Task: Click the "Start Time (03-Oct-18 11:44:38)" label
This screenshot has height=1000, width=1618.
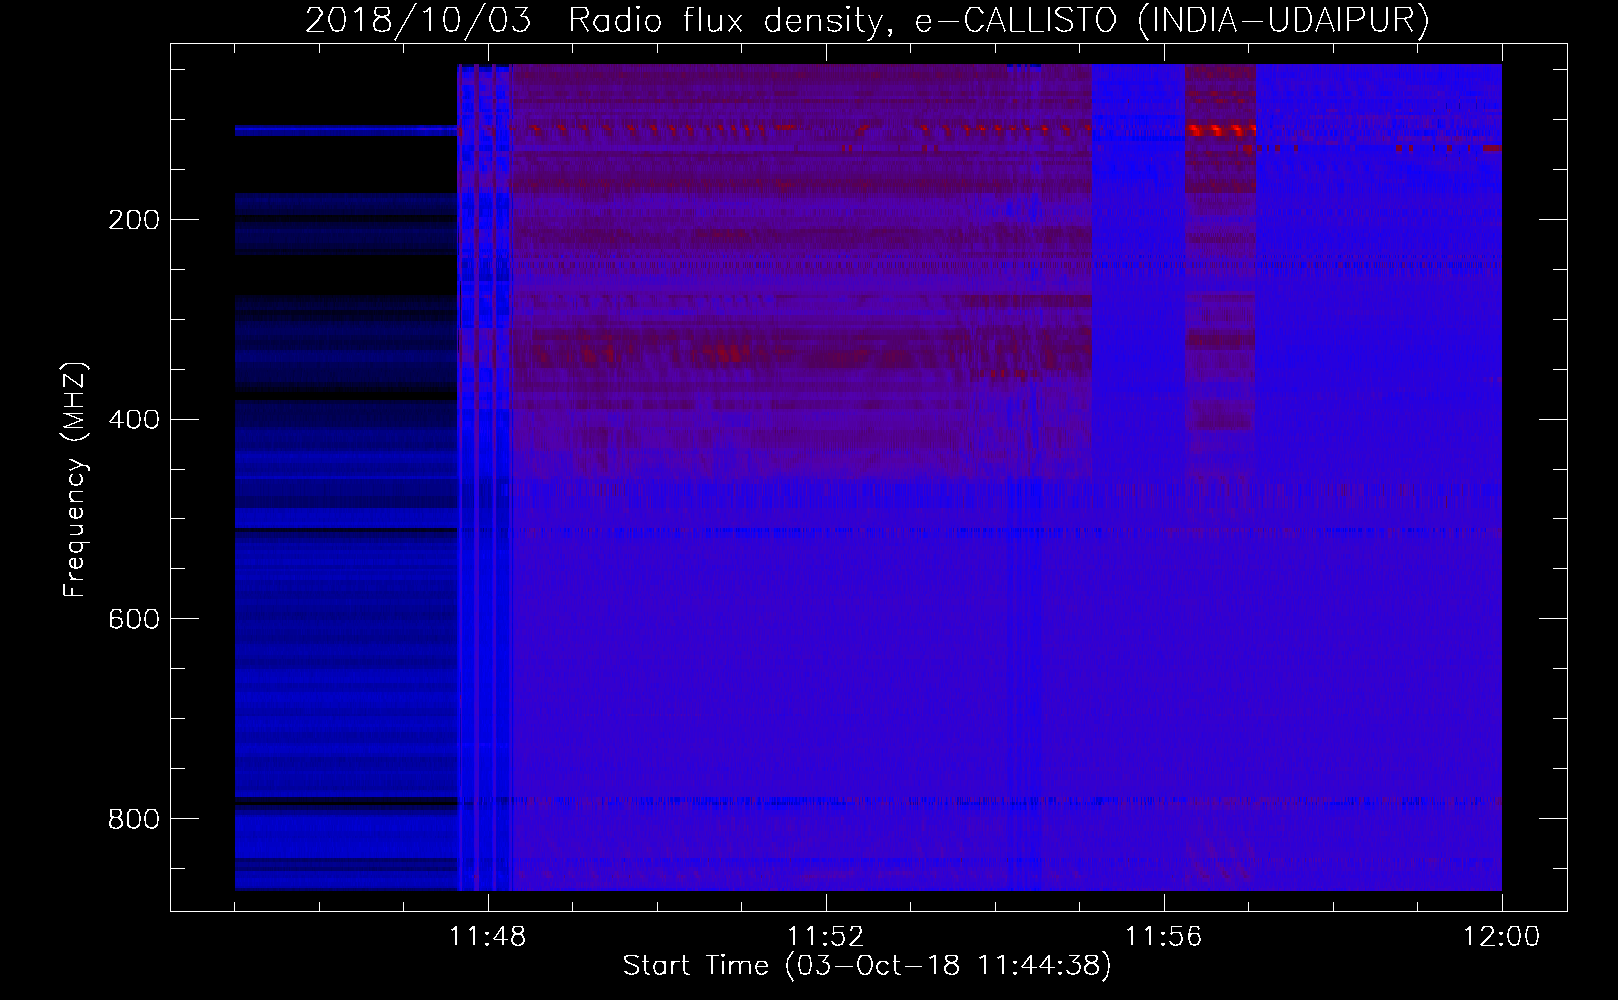Action: click(867, 965)
